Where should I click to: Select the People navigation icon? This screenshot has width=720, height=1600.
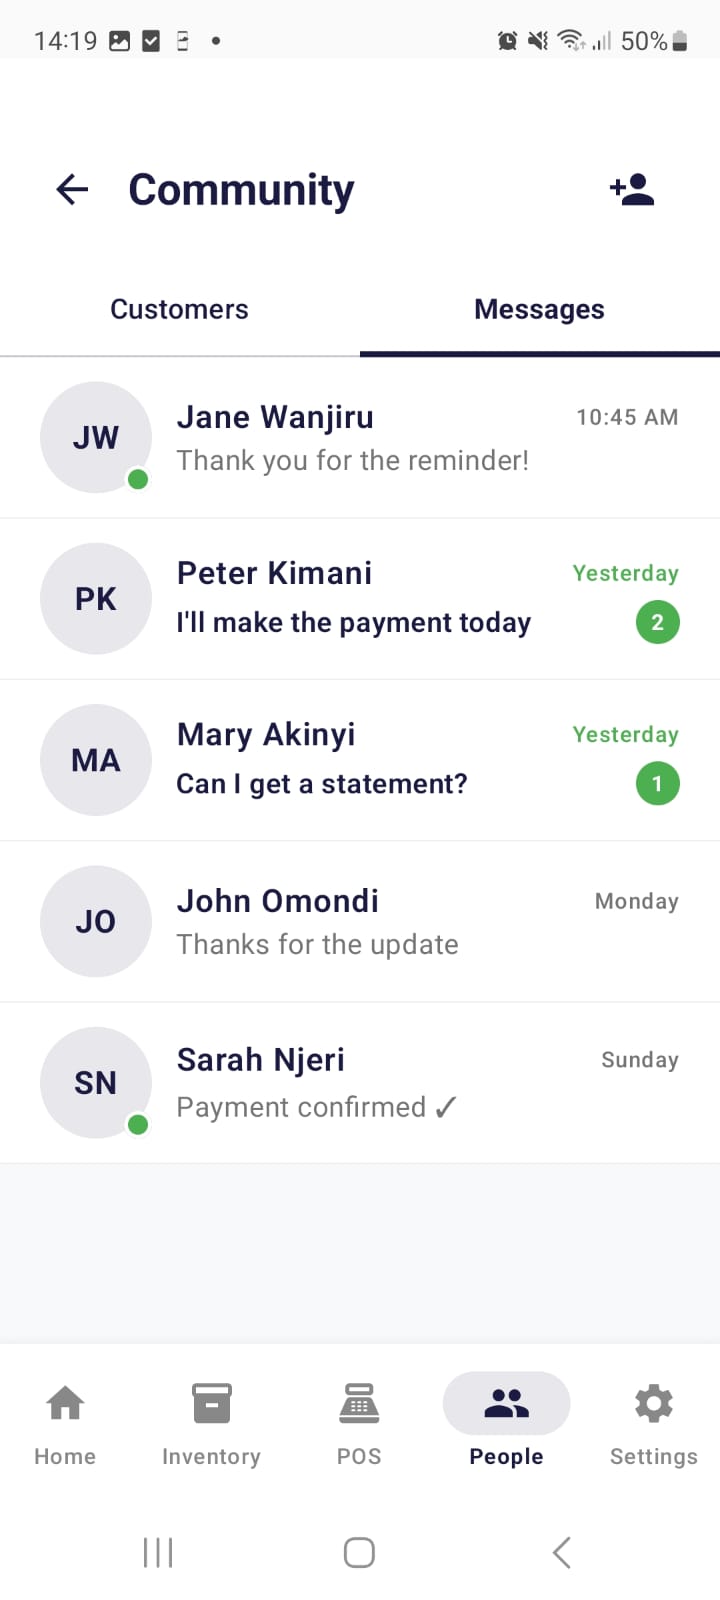tap(506, 1405)
